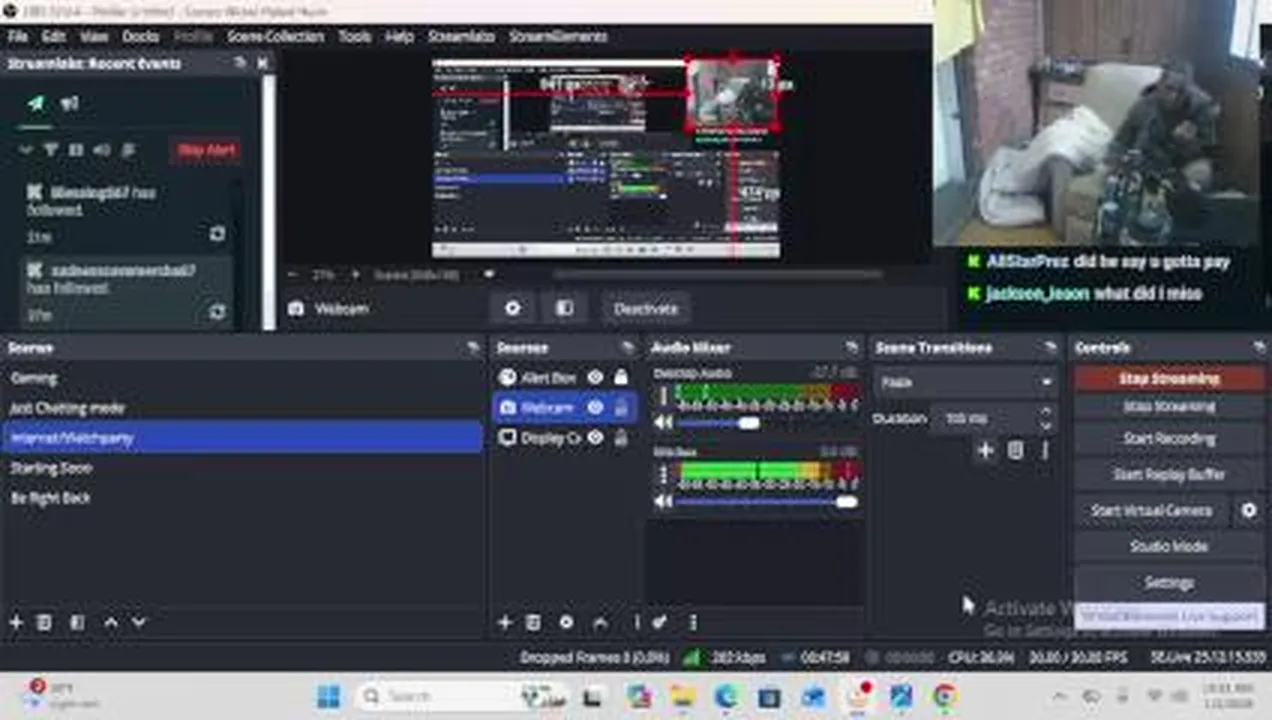Add a scene transition with plus icon

coord(985,450)
